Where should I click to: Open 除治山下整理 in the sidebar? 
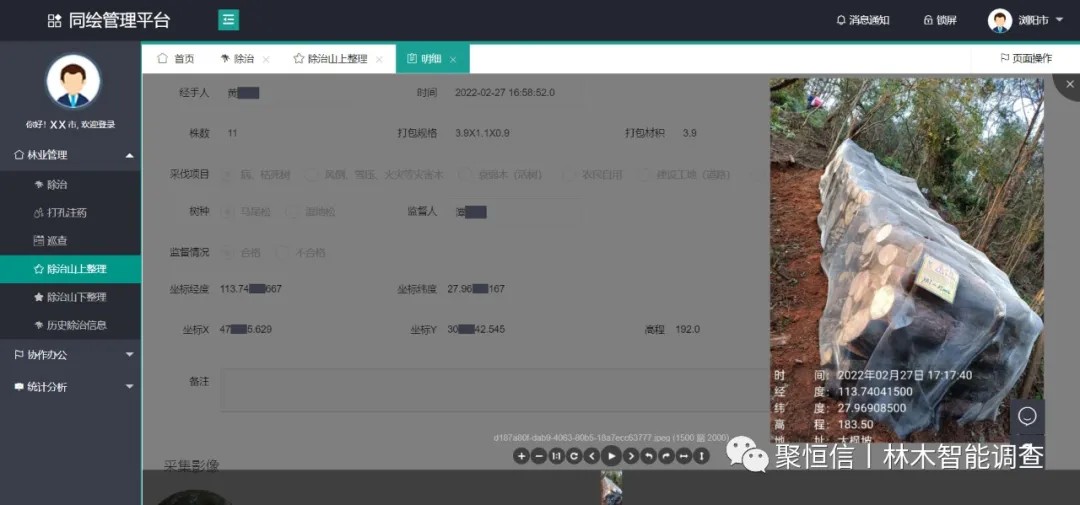coord(70,297)
